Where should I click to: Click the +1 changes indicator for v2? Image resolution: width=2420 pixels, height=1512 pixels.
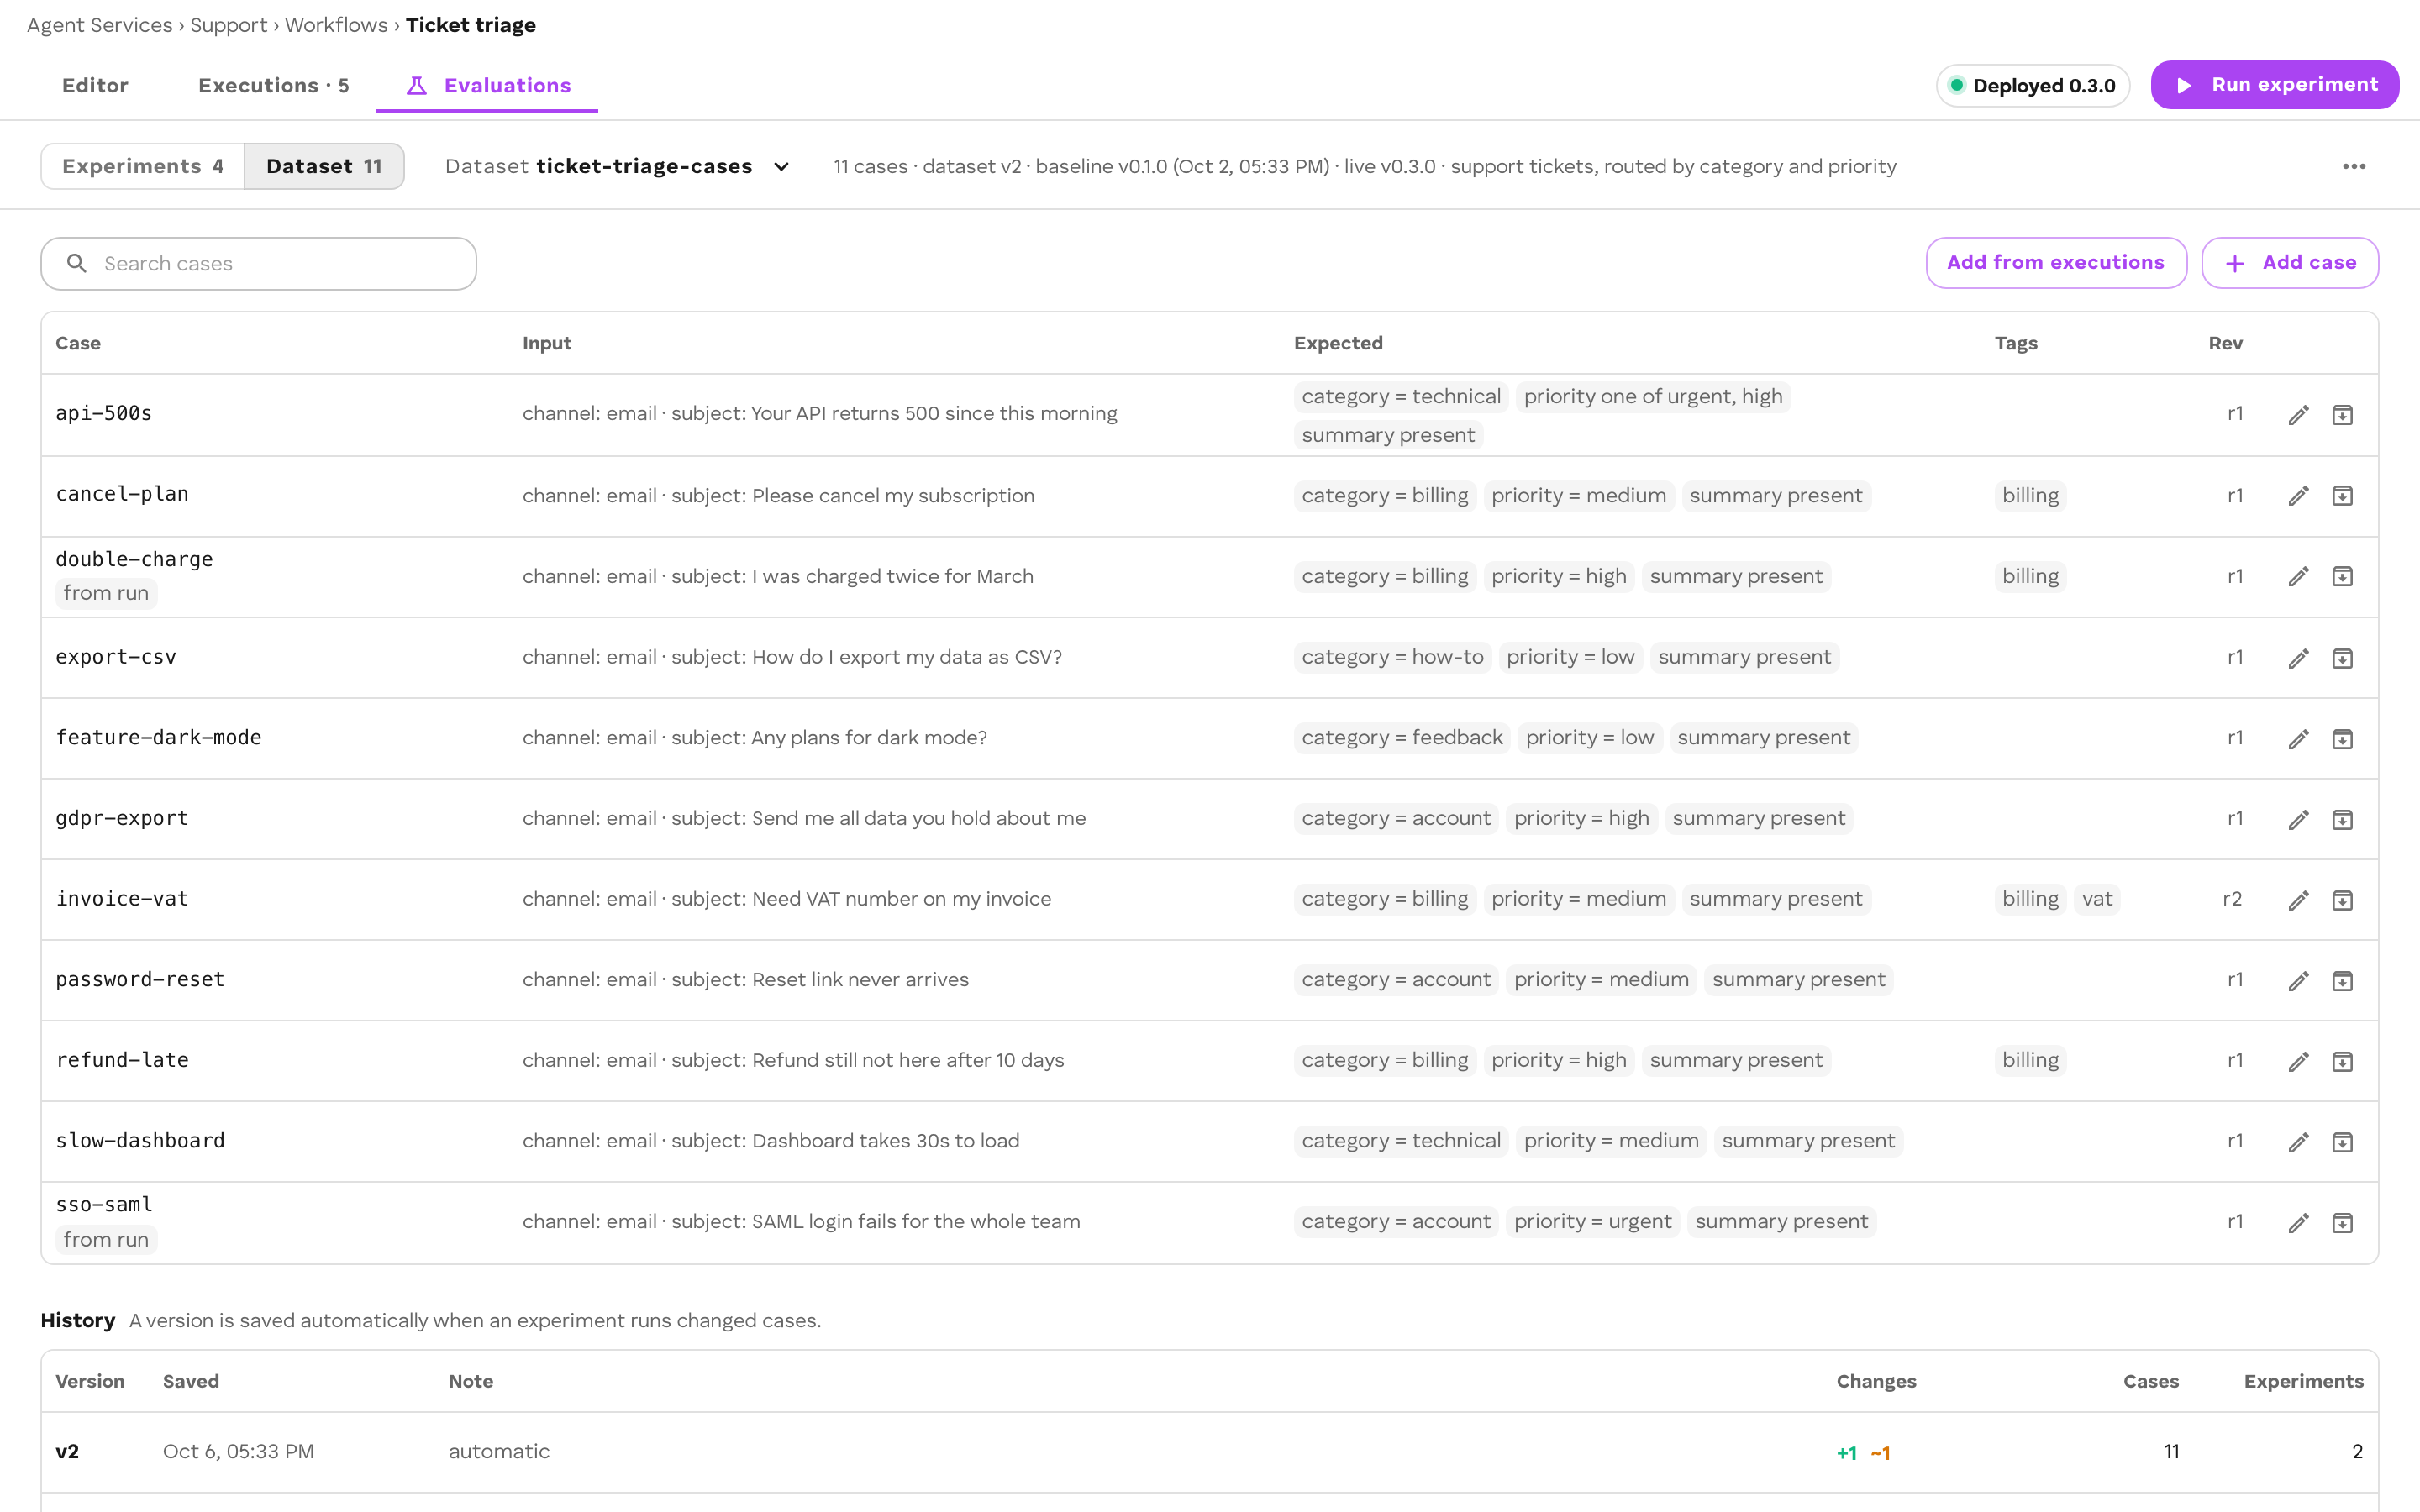coord(1846,1453)
